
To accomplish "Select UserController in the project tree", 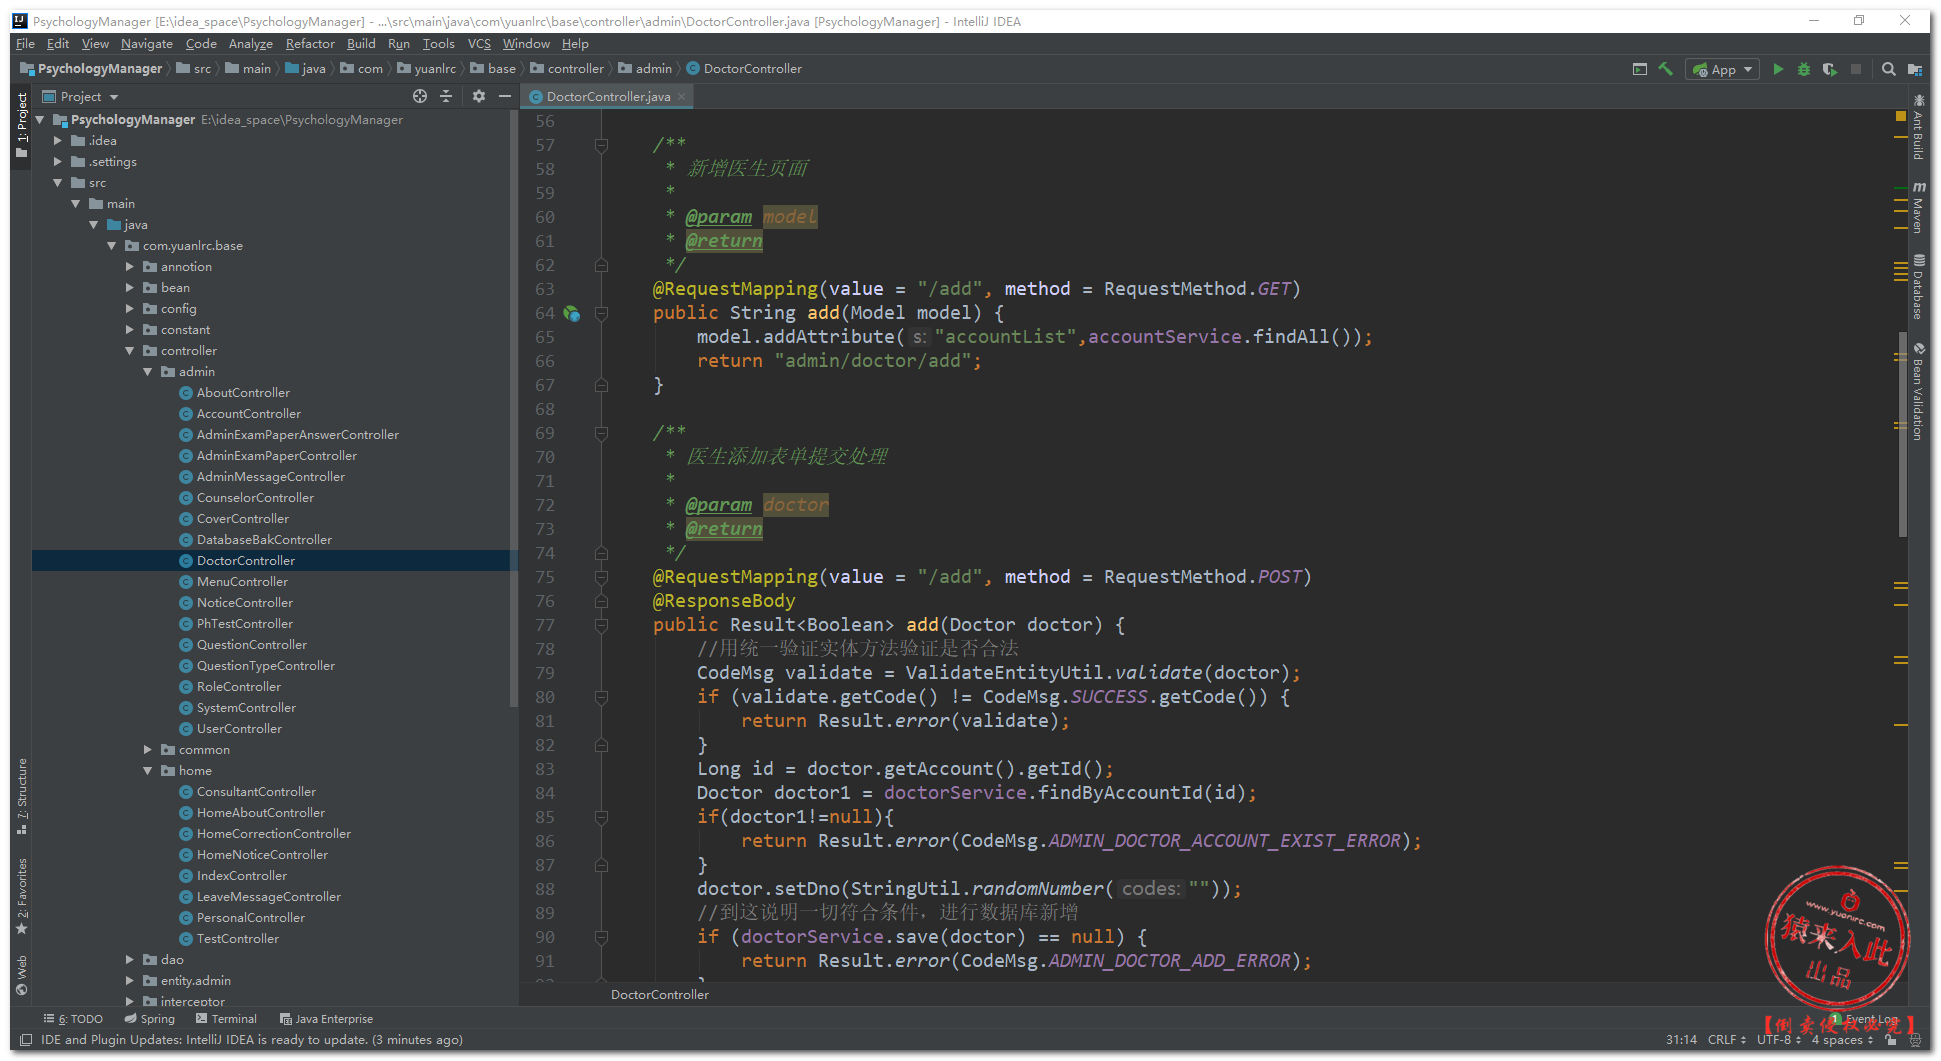I will coord(239,729).
